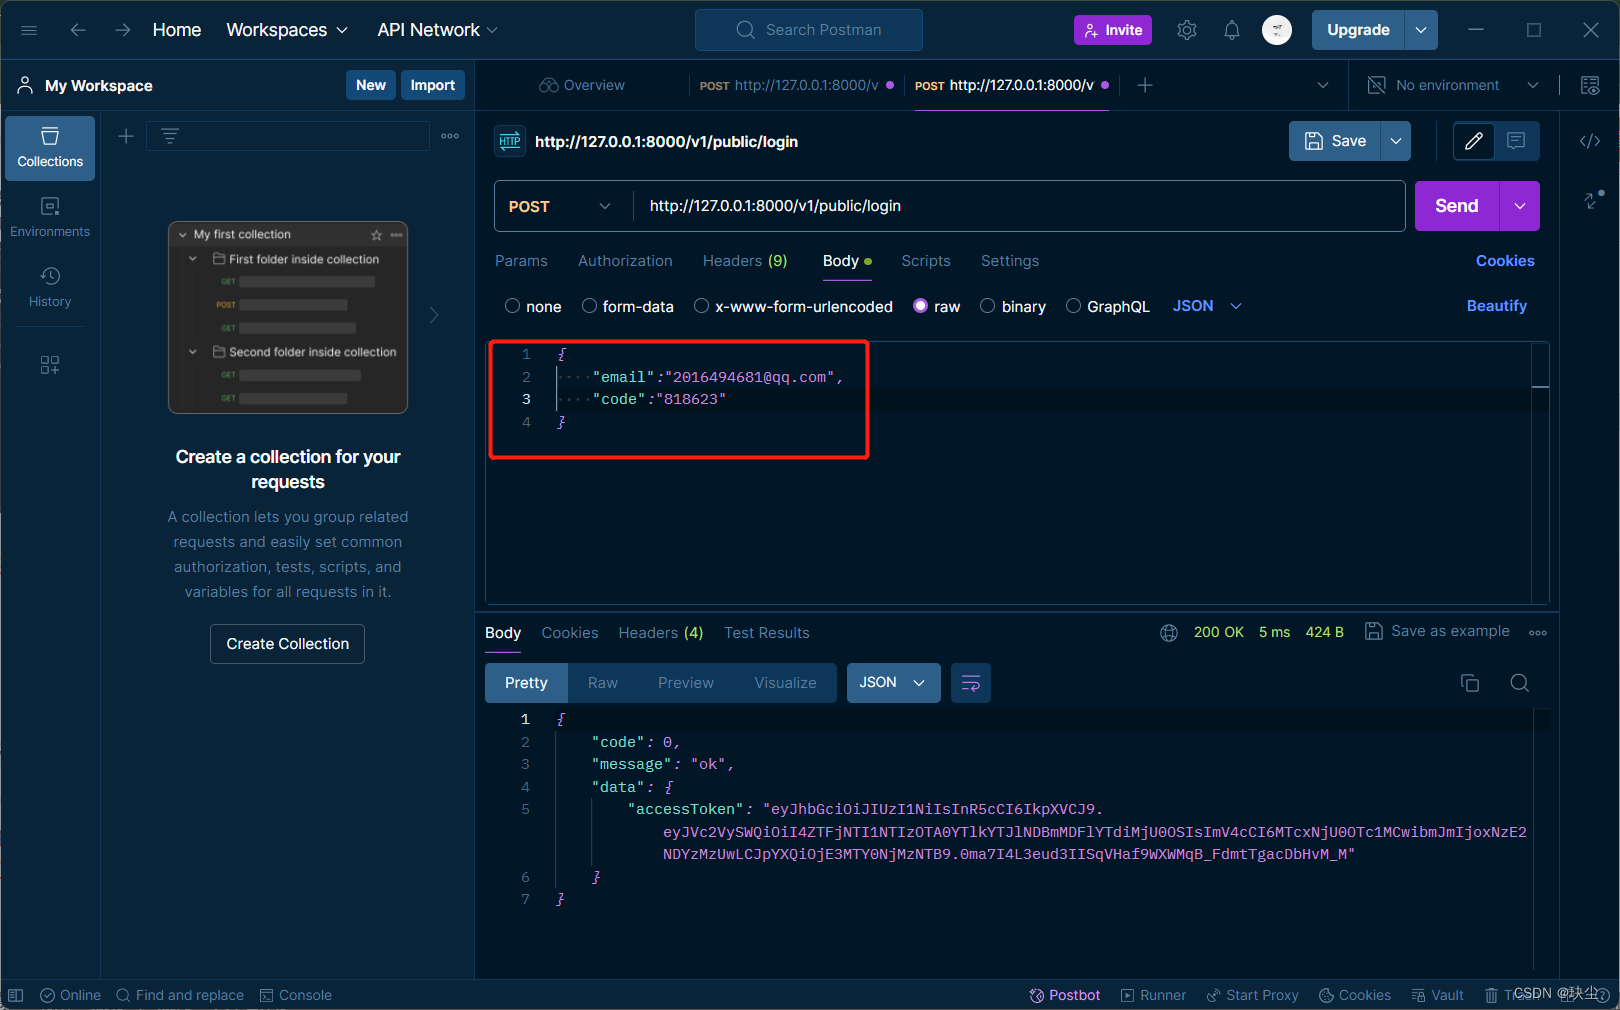Open Postbot assistant
Viewport: 1620px width, 1010px height.
click(x=1065, y=995)
